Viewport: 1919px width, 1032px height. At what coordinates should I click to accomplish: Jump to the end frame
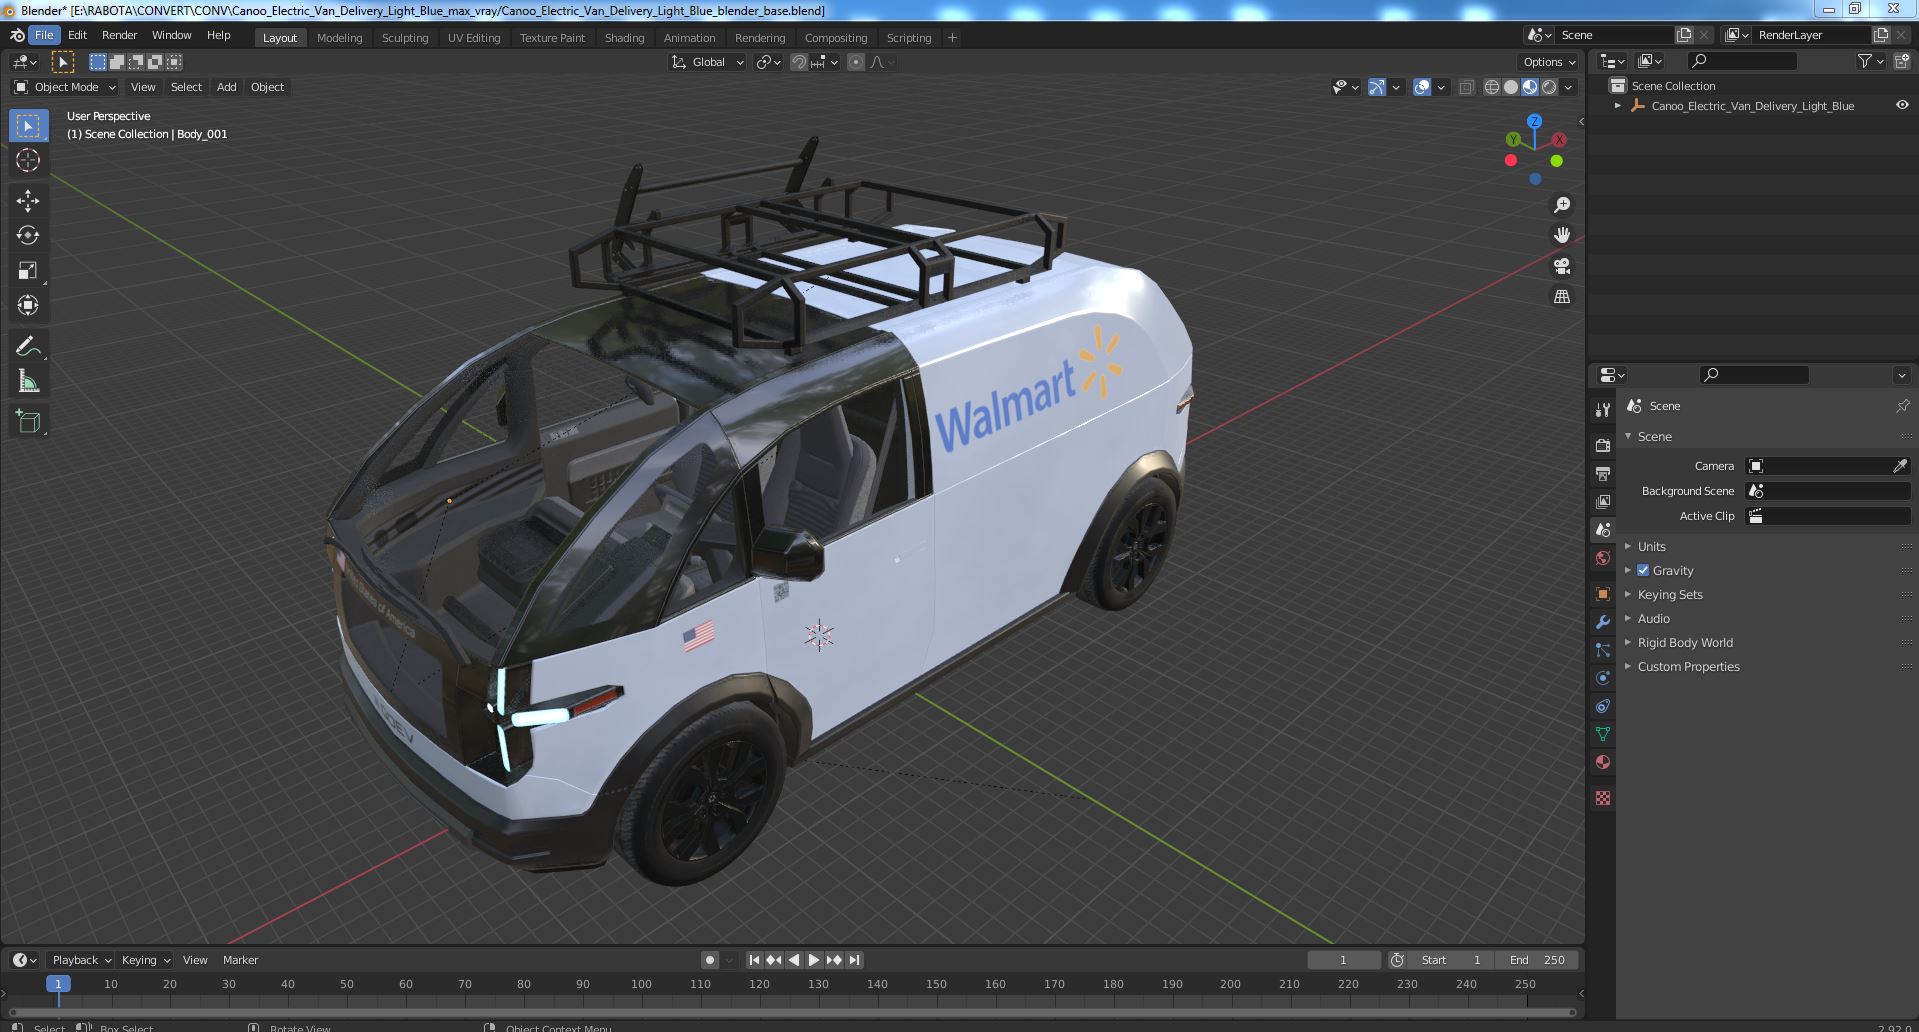[x=854, y=960]
